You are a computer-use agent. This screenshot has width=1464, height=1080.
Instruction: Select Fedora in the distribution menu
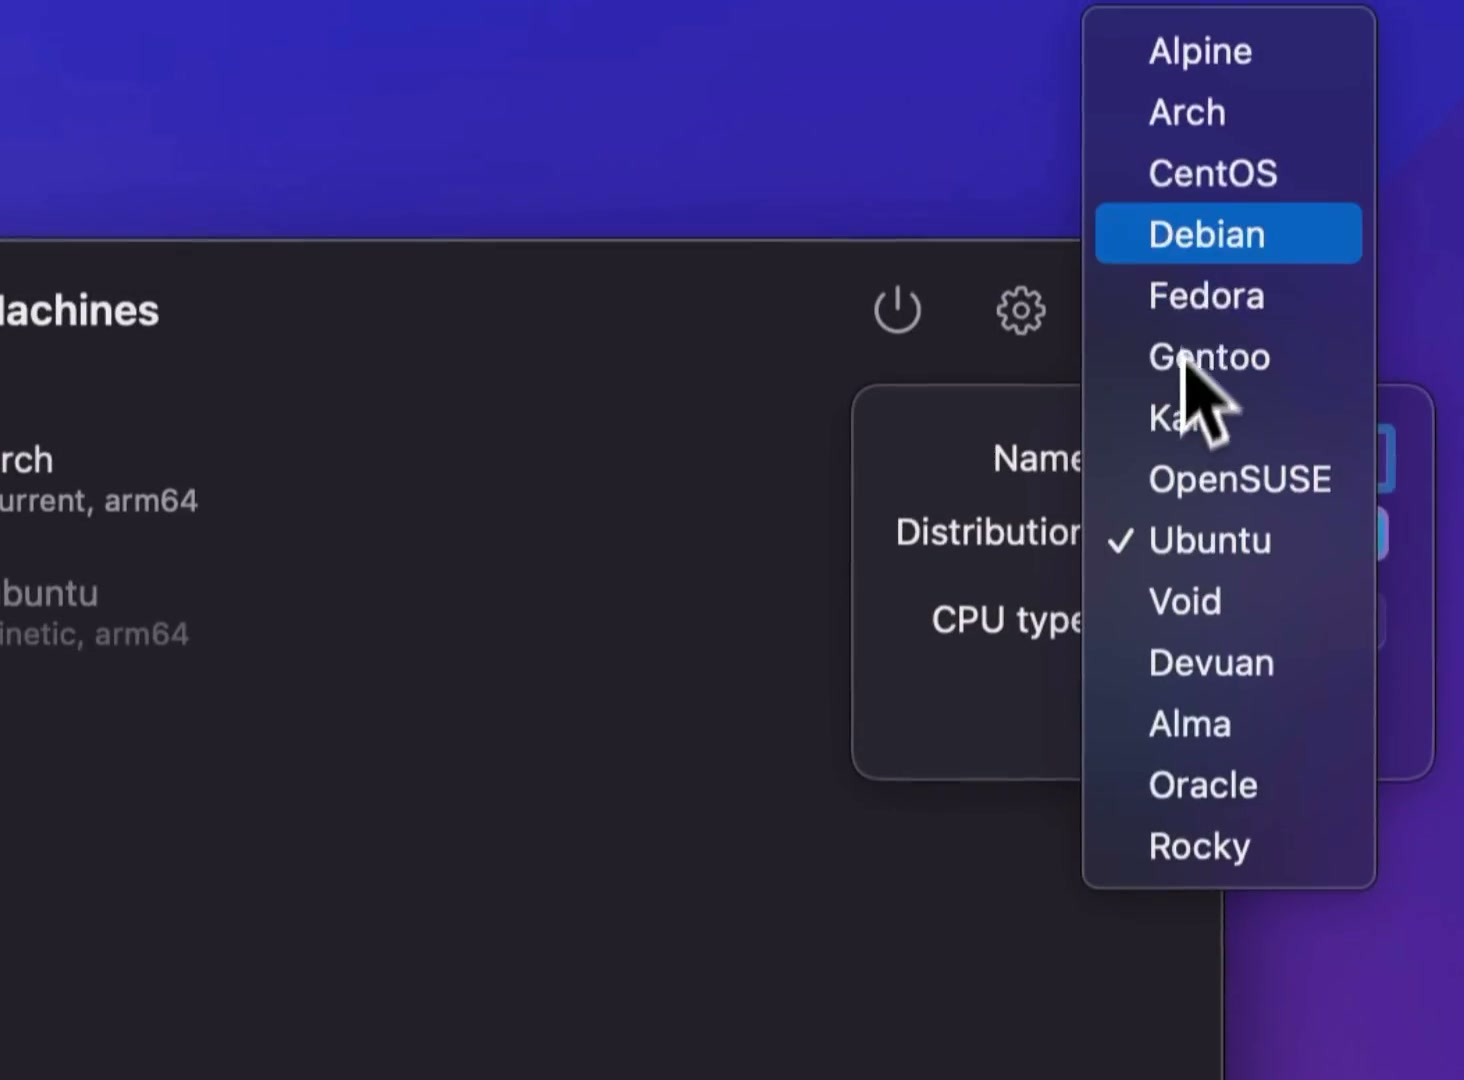[x=1228, y=296]
